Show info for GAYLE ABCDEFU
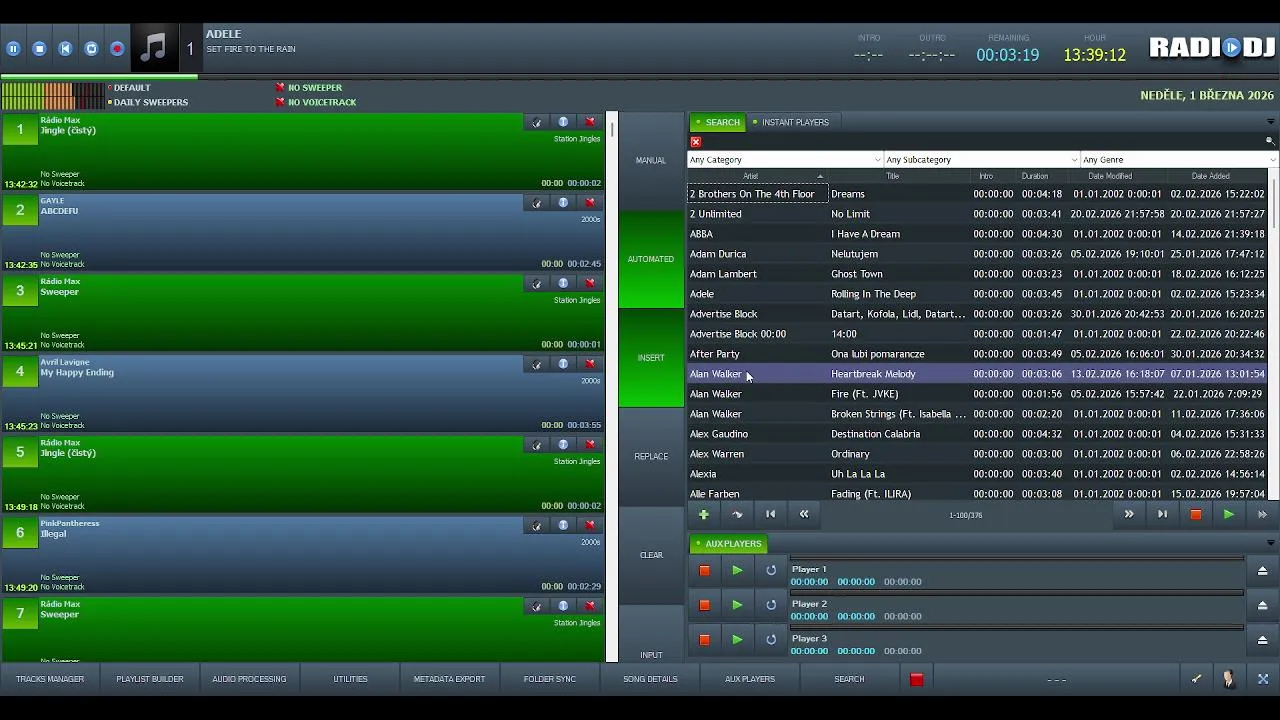This screenshot has width=1280, height=720. 563,203
